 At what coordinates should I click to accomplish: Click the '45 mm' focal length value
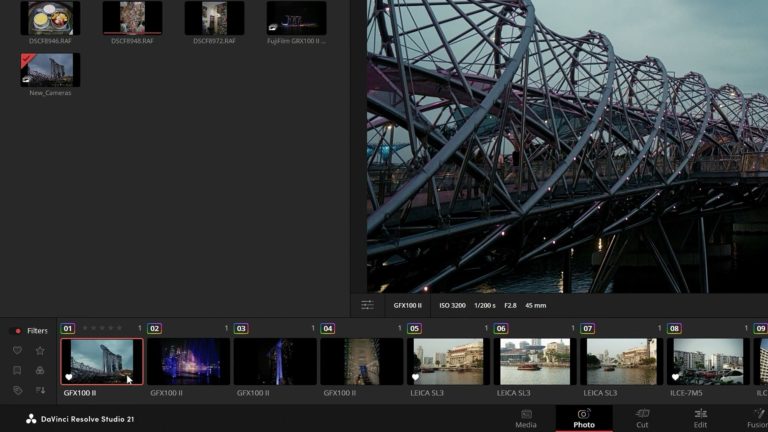tap(535, 305)
